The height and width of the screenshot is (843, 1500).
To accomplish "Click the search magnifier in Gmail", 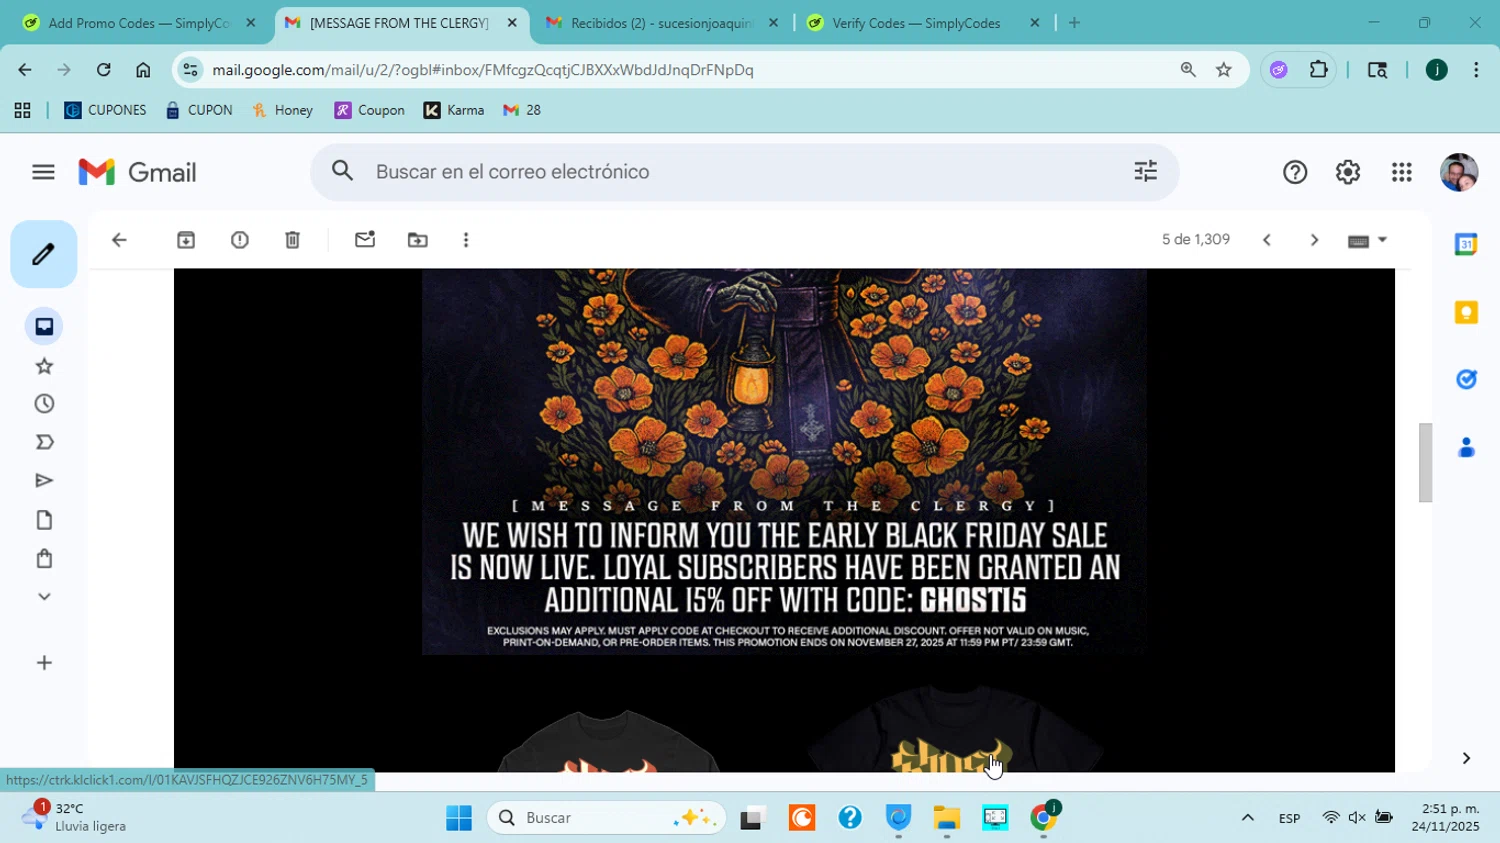I will [x=343, y=172].
